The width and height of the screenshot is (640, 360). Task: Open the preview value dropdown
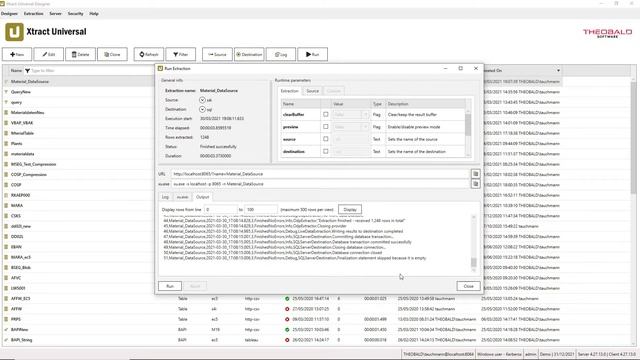pyautogui.click(x=365, y=127)
